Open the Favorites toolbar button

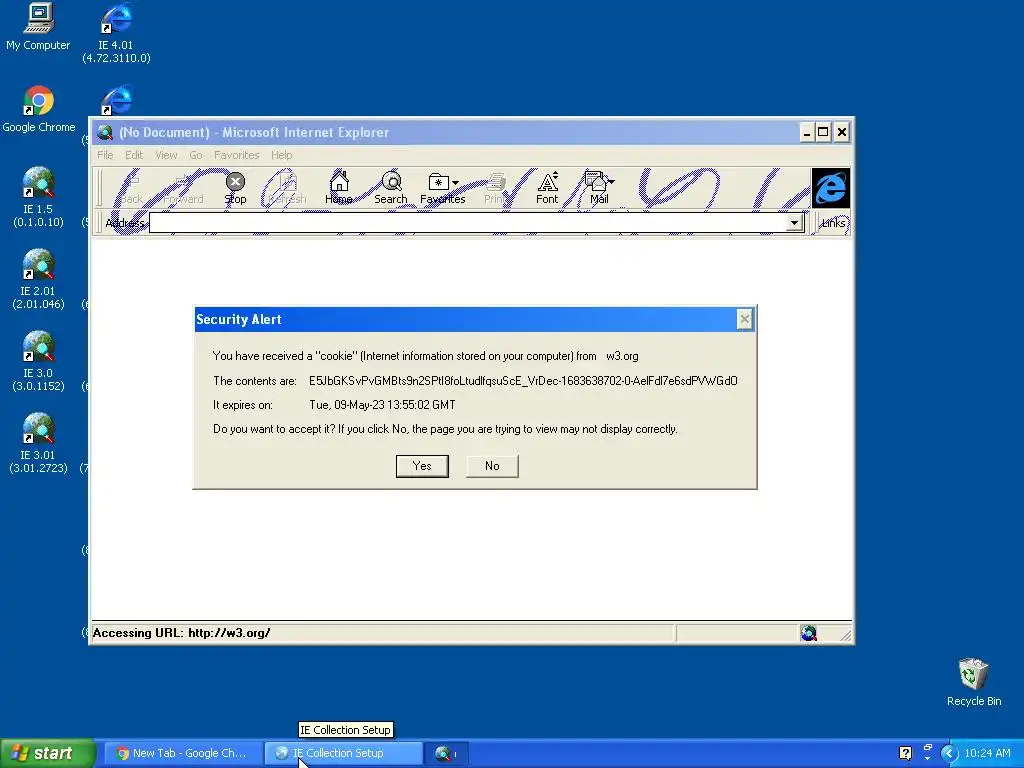(442, 187)
